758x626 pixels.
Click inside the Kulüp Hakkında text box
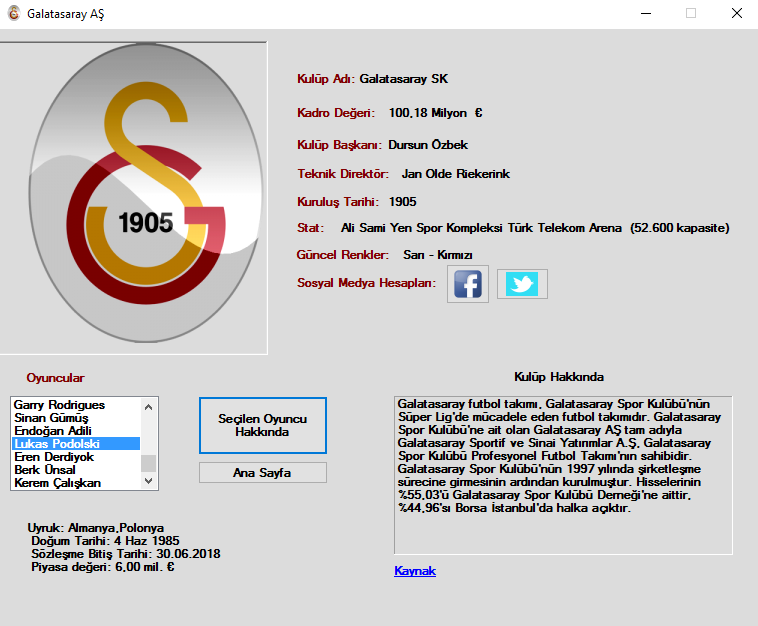tap(563, 475)
